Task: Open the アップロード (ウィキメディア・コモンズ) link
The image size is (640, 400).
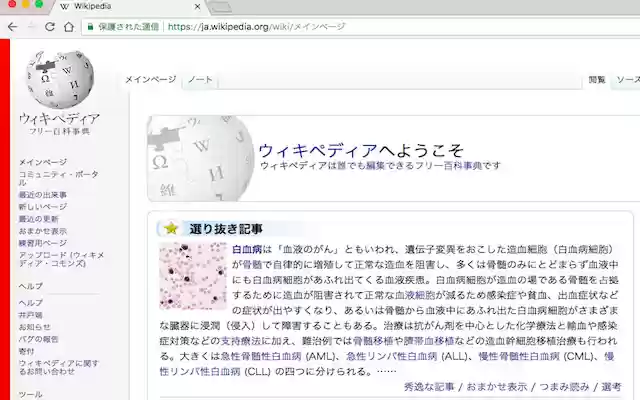Action: coord(61,259)
